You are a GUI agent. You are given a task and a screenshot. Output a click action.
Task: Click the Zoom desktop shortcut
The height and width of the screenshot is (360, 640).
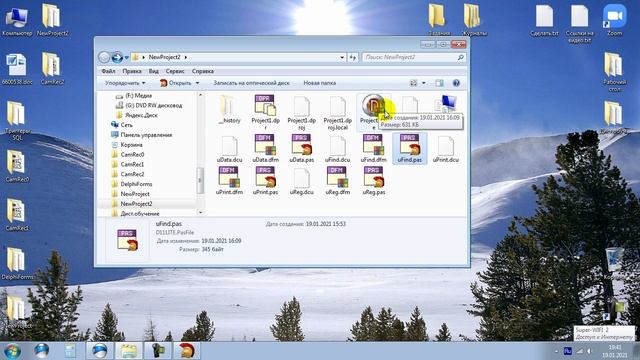[x=614, y=21]
